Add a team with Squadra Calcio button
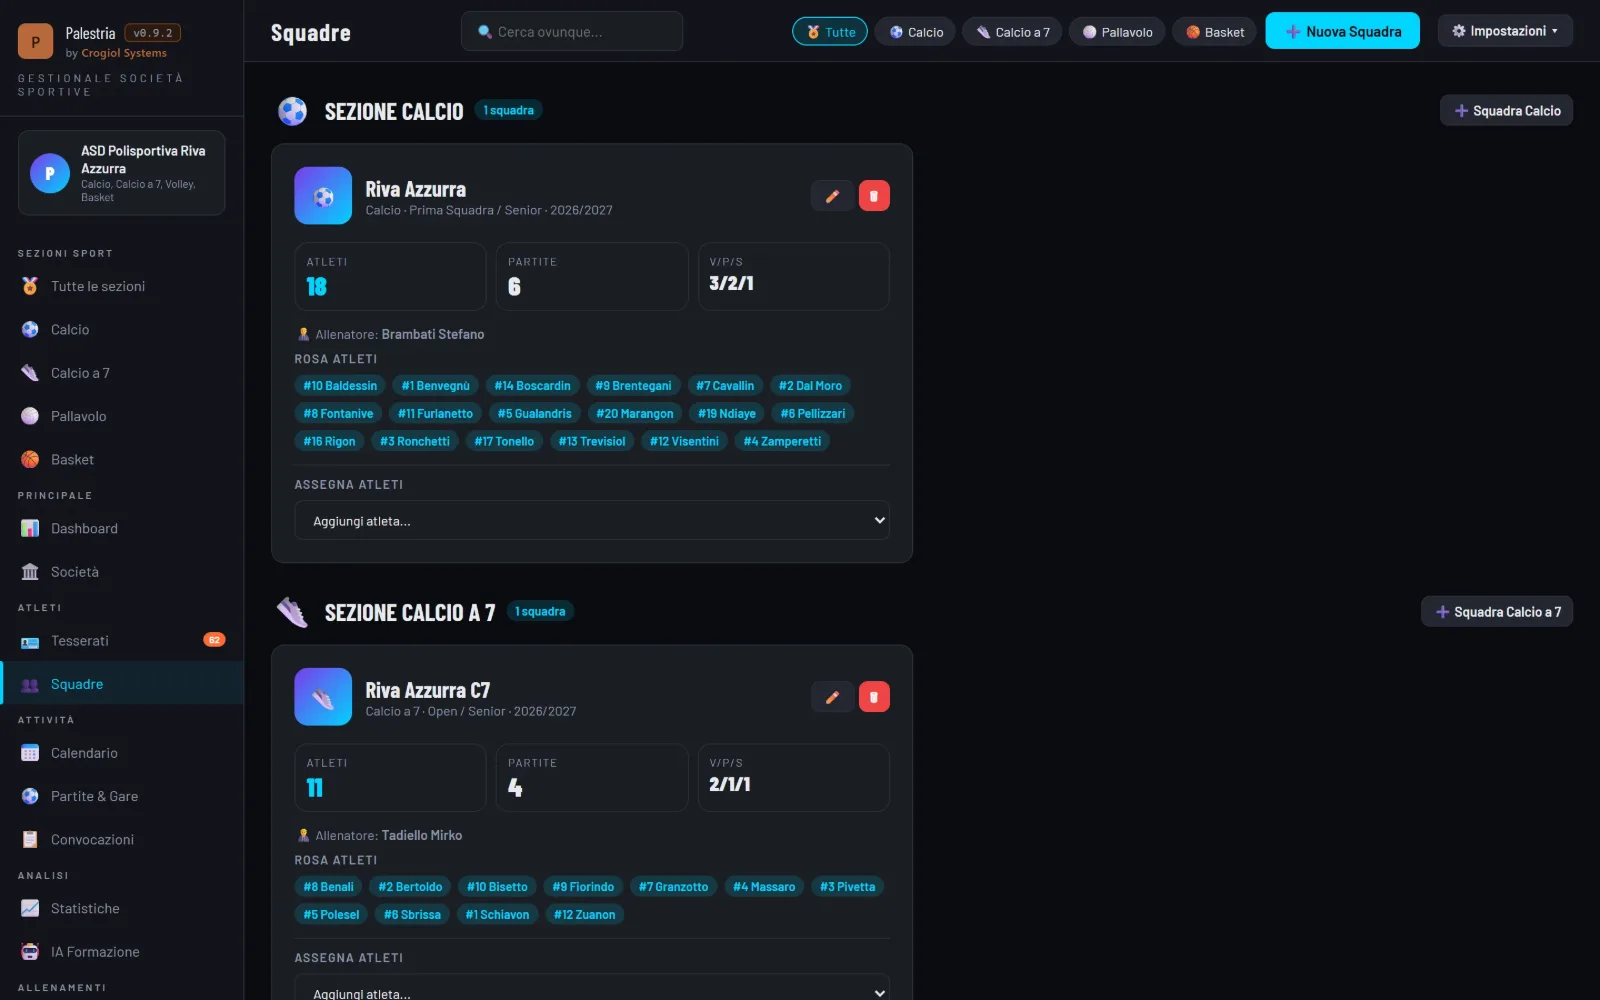 [1506, 111]
